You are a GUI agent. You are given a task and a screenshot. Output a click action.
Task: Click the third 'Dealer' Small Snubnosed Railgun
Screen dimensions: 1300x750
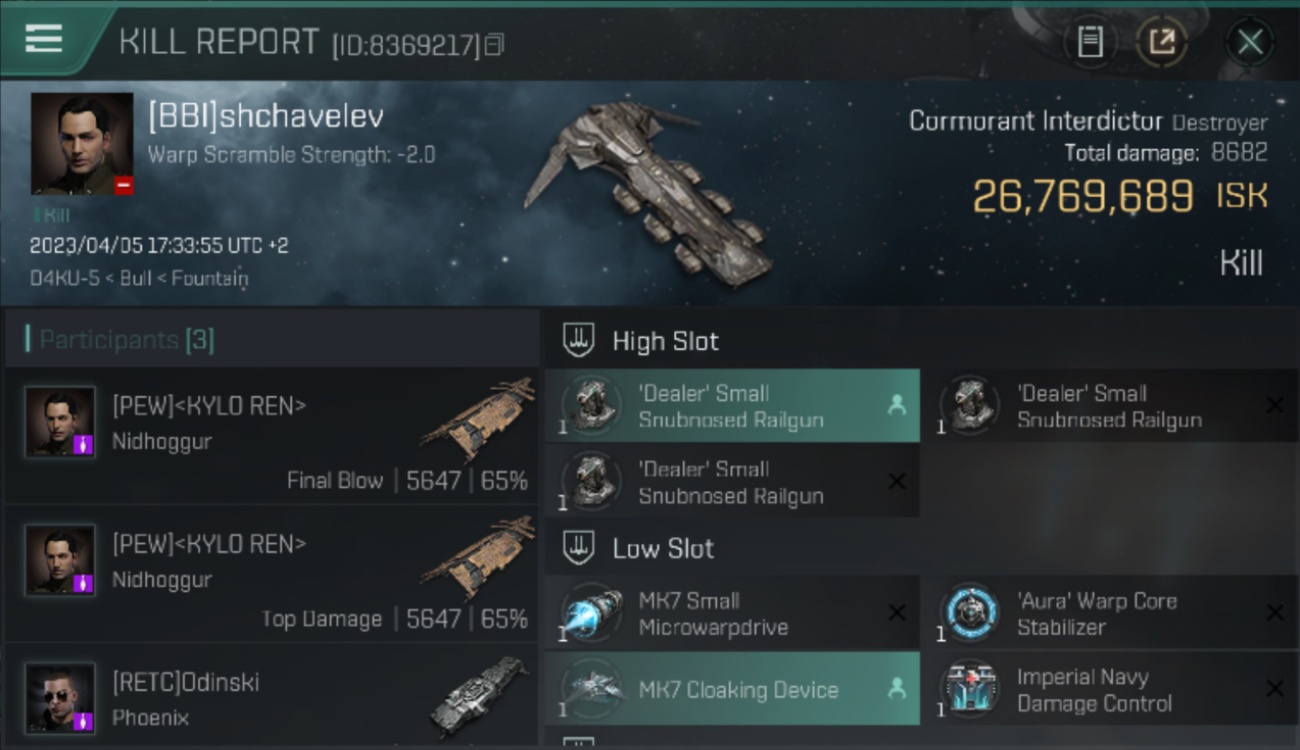pos(732,482)
